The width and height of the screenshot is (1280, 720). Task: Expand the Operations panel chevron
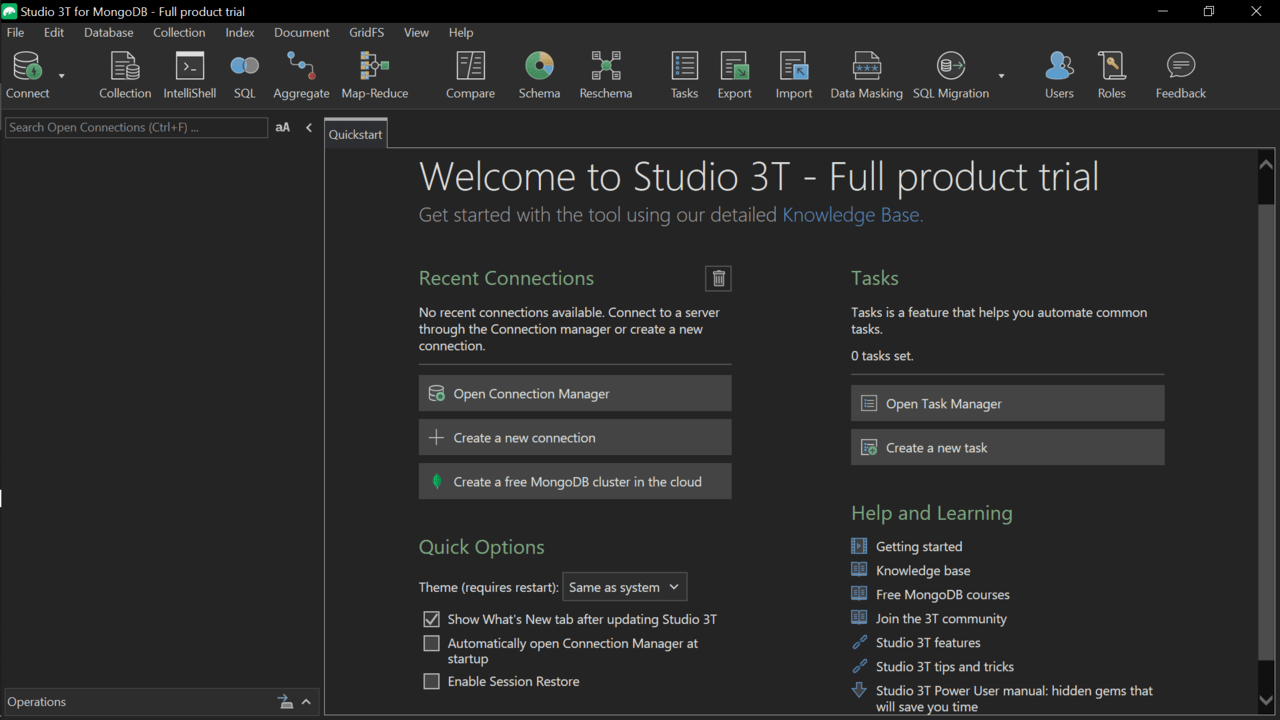pyautogui.click(x=306, y=702)
